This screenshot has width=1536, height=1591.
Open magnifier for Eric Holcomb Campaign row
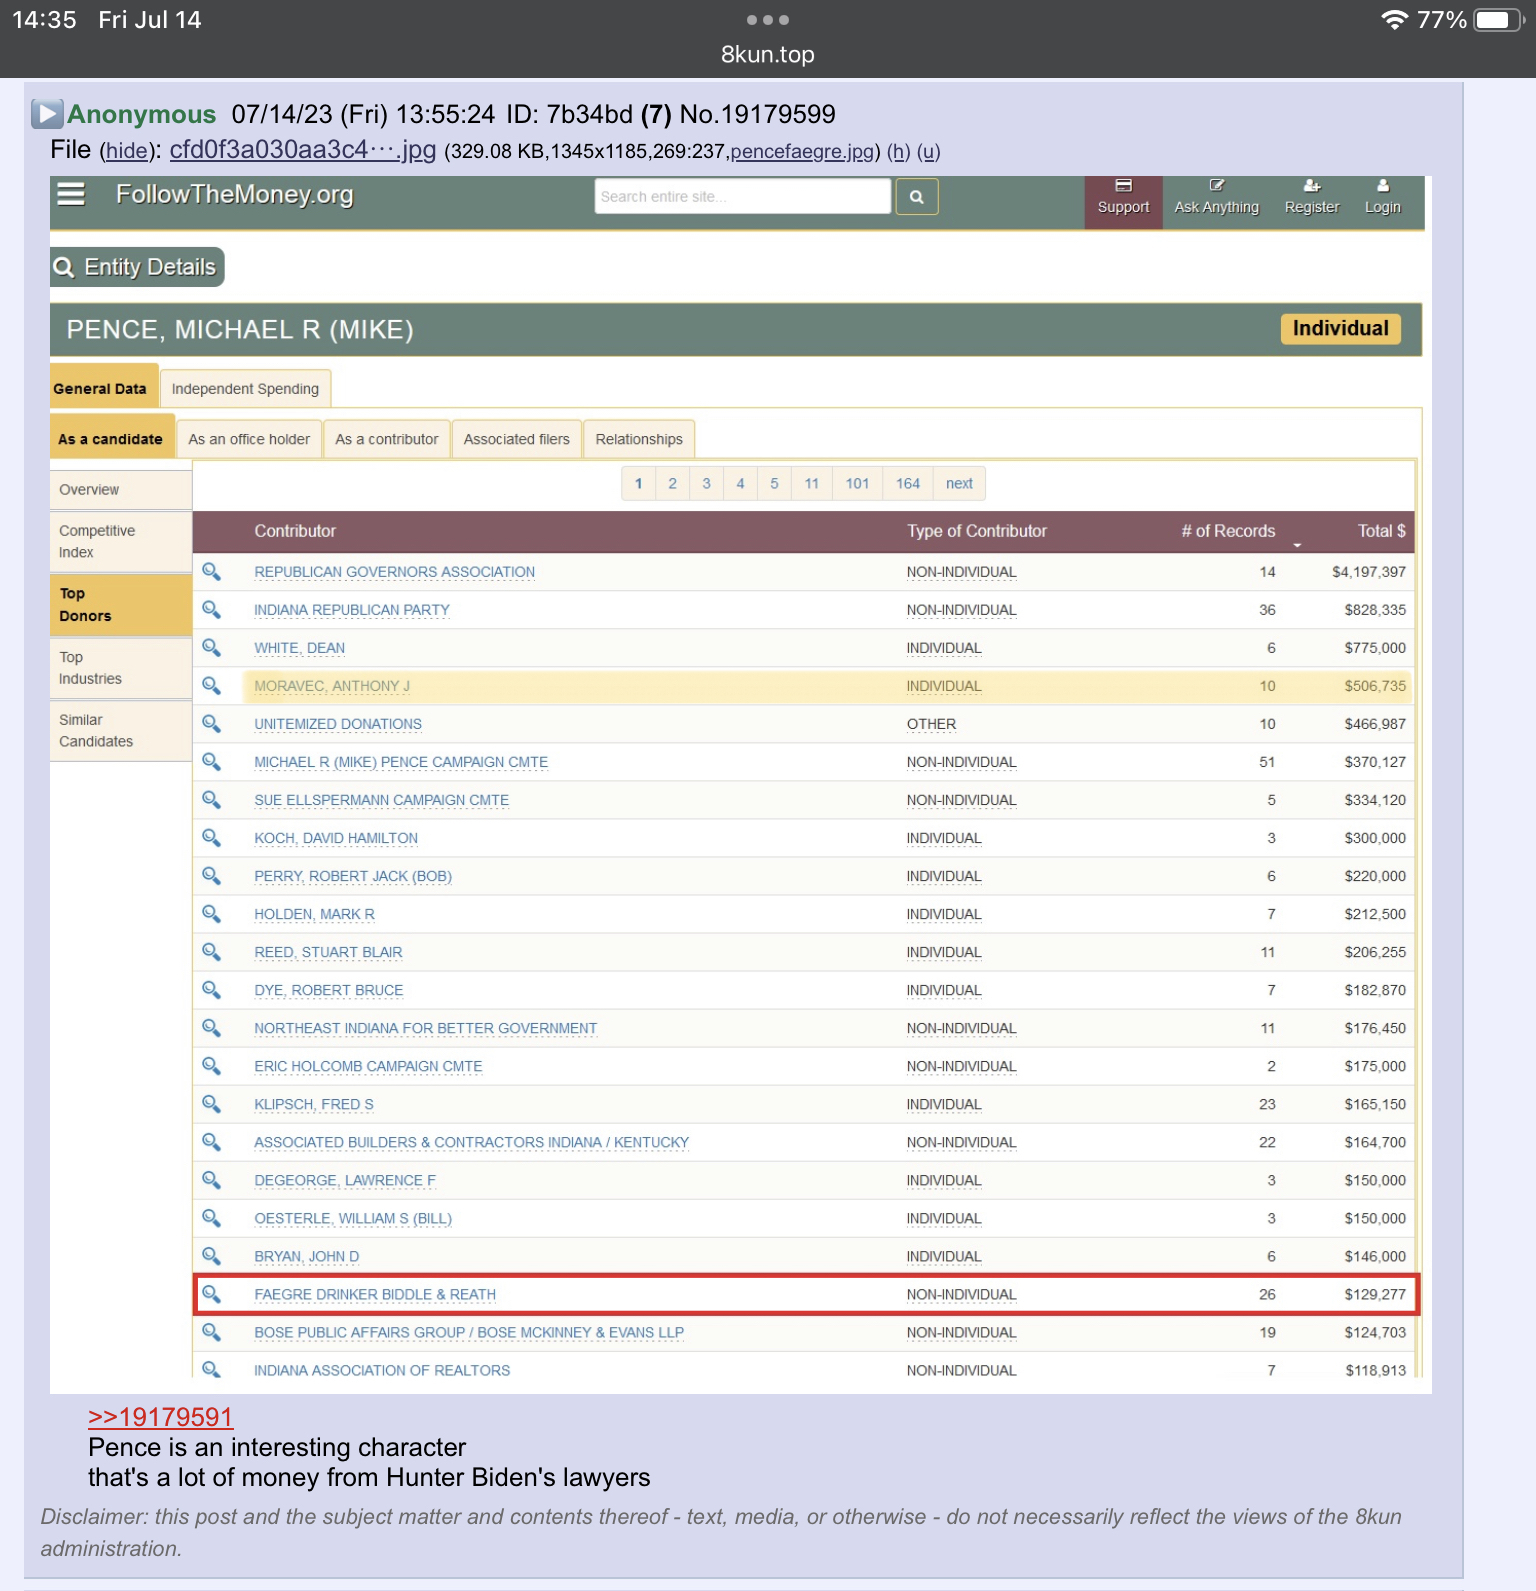click(211, 1065)
